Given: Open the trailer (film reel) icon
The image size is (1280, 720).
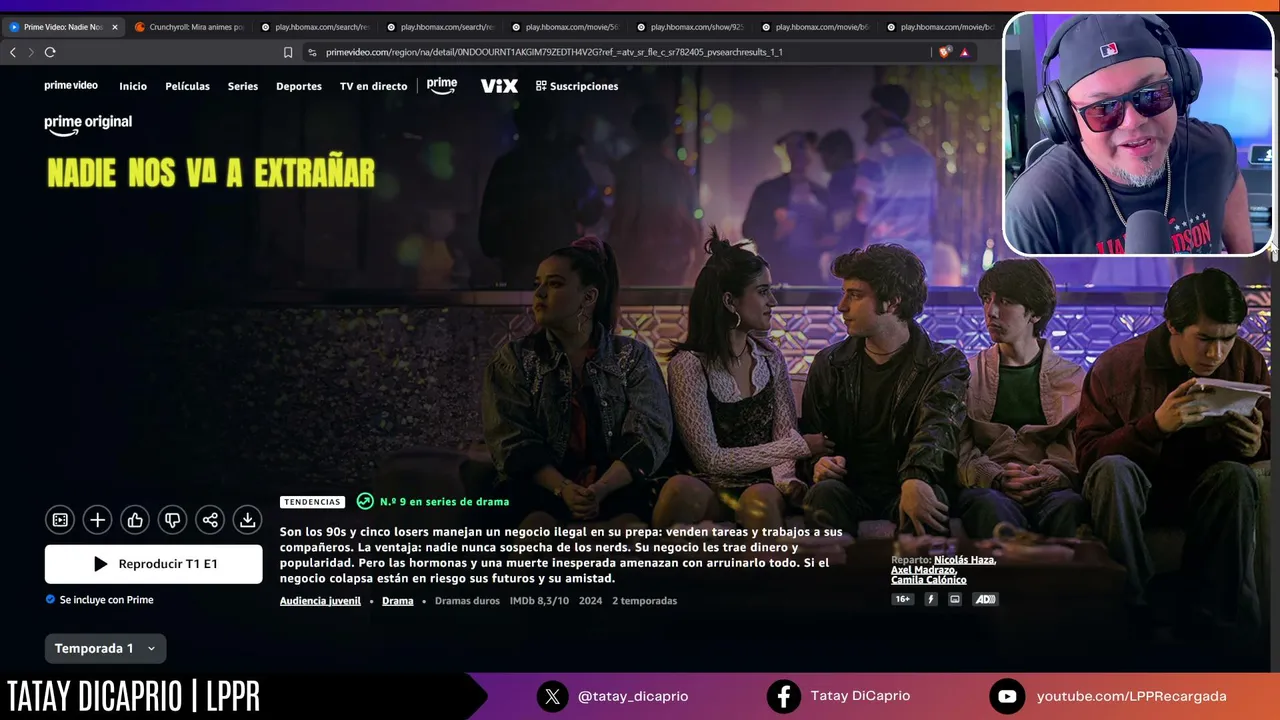Looking at the screenshot, I should tap(60, 520).
